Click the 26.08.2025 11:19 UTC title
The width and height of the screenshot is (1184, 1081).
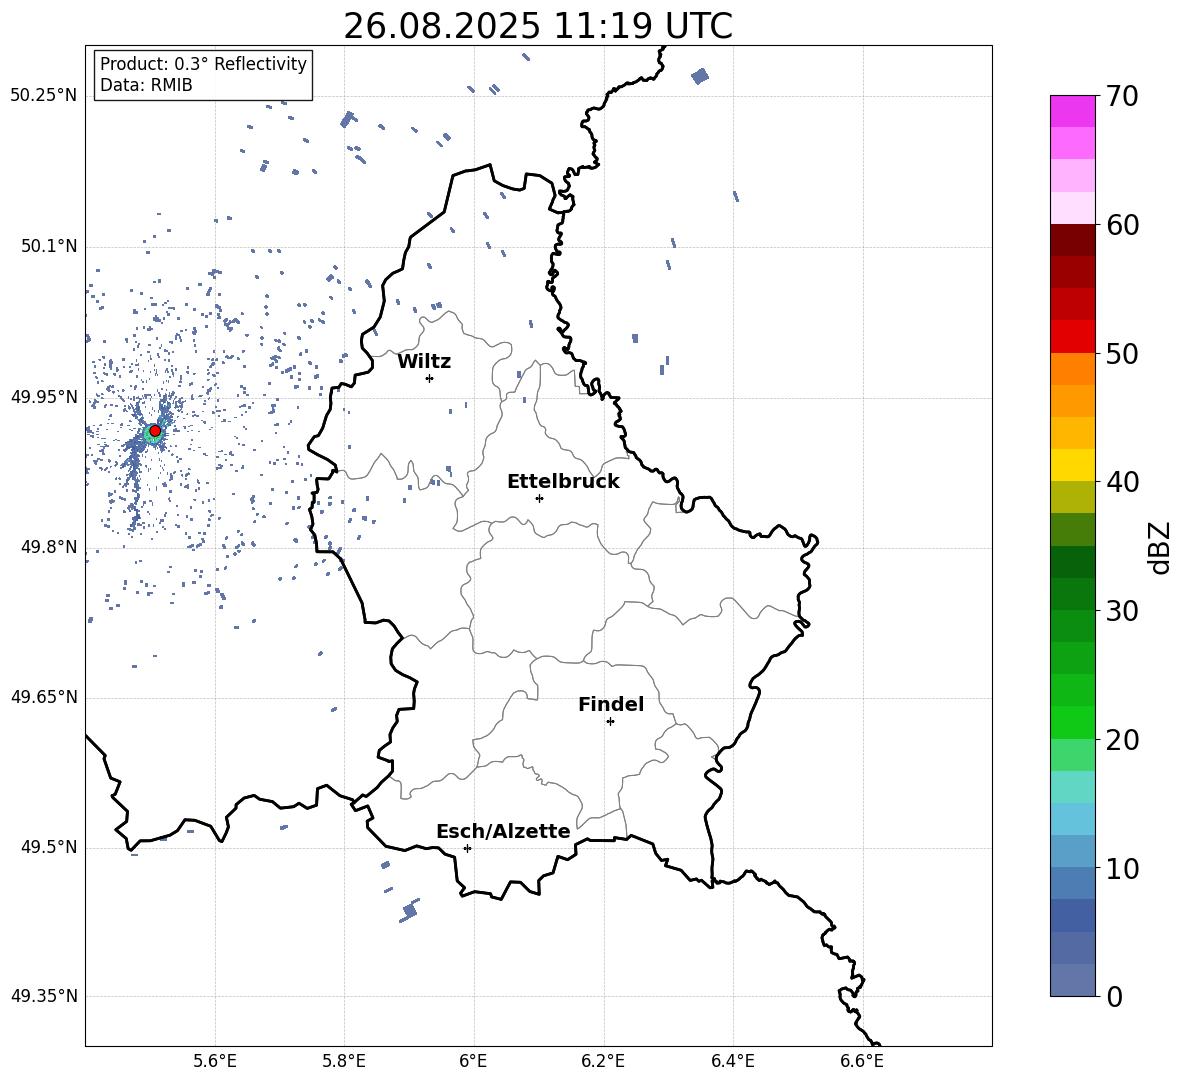point(538,26)
